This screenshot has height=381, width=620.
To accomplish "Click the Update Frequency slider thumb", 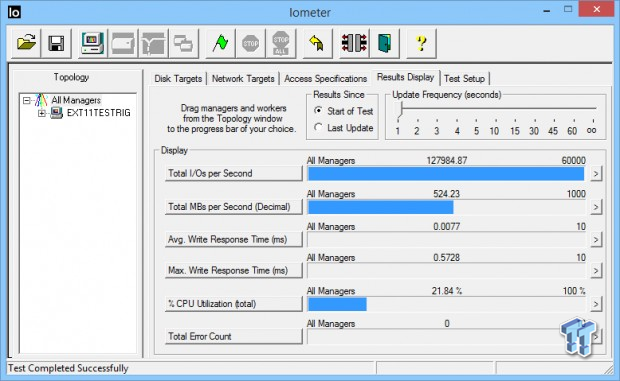I will point(400,109).
